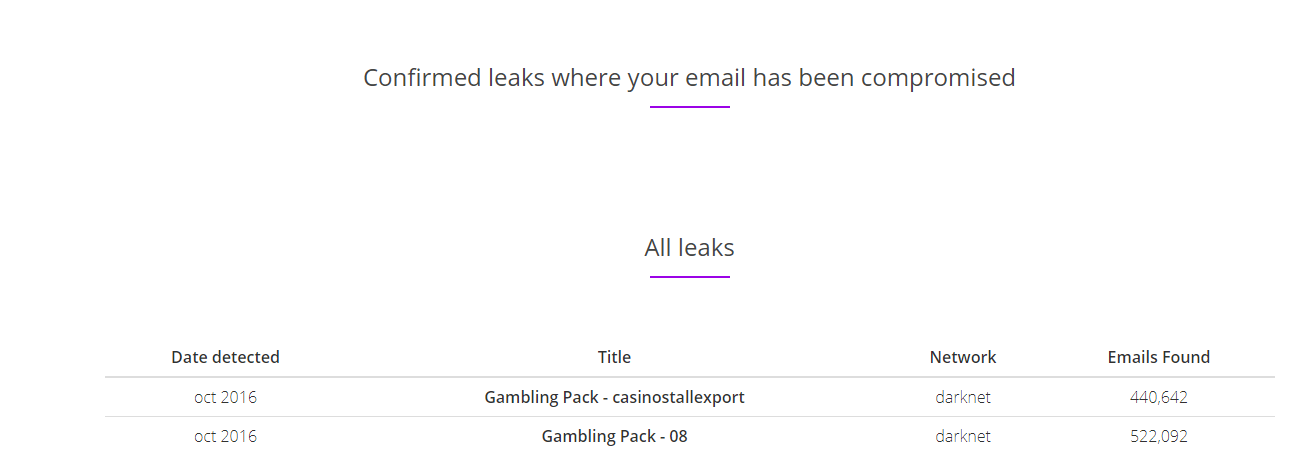Click the "Emails Found" column header
The width and height of the screenshot is (1303, 475).
coord(1158,357)
